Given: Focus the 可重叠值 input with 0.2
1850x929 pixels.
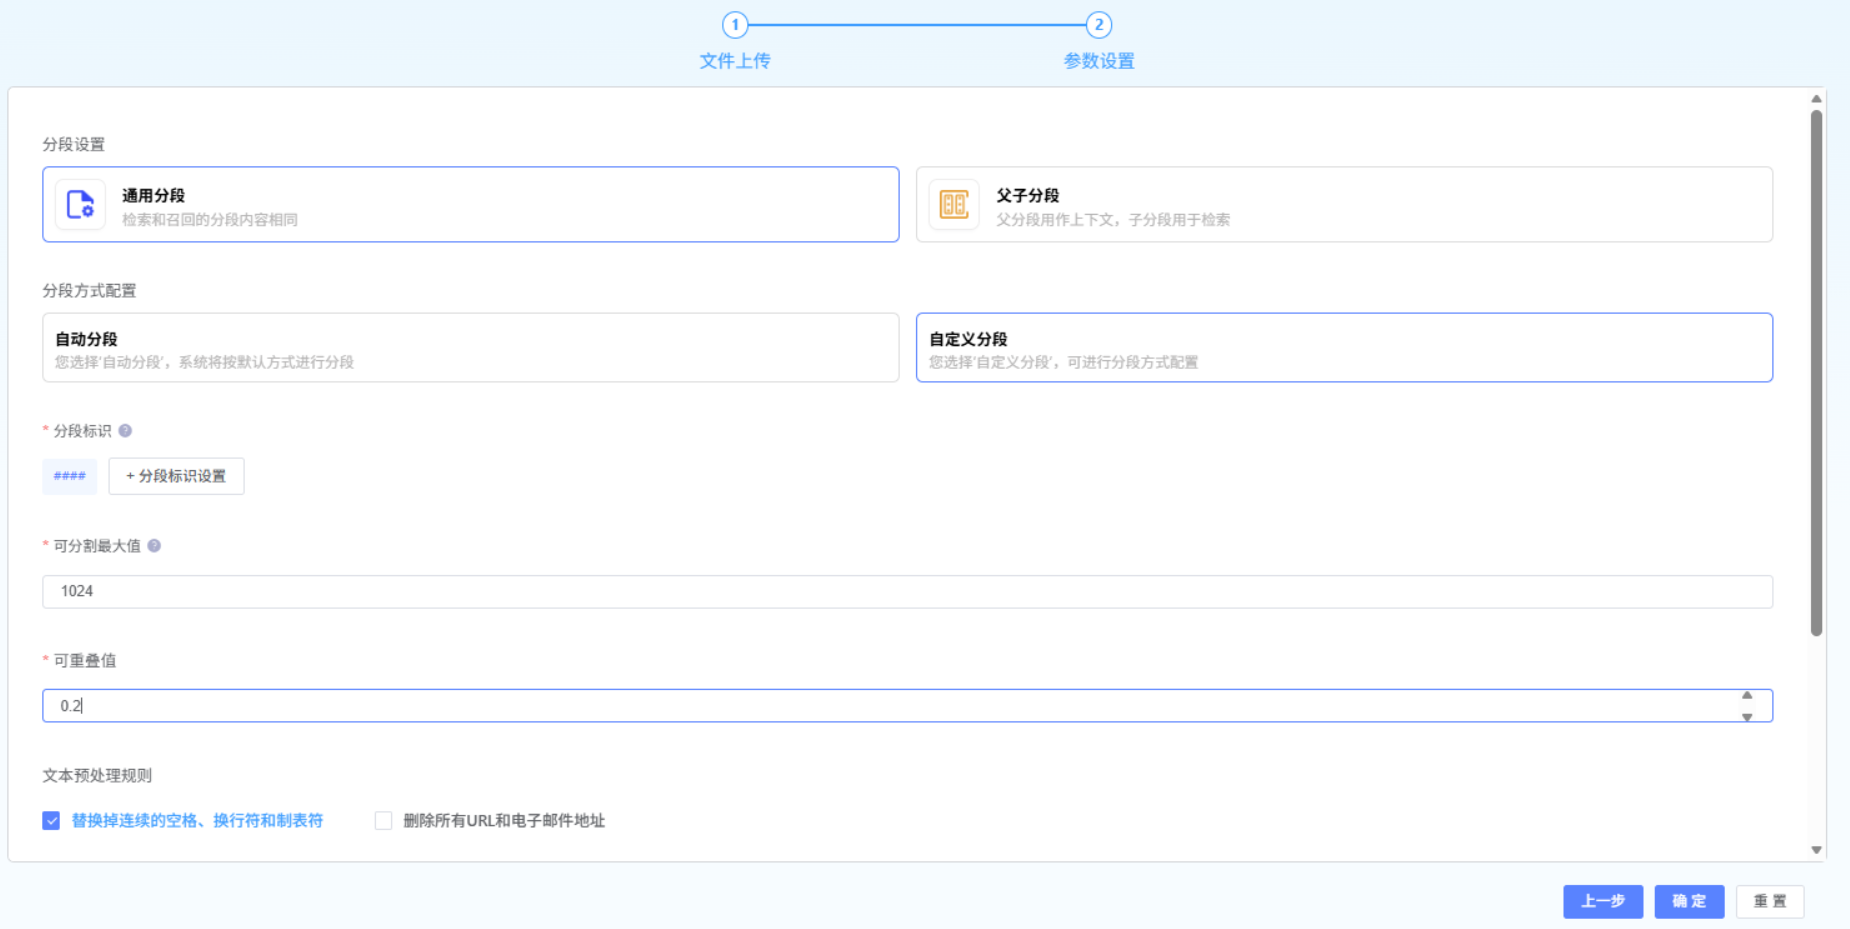Looking at the screenshot, I should (x=907, y=706).
